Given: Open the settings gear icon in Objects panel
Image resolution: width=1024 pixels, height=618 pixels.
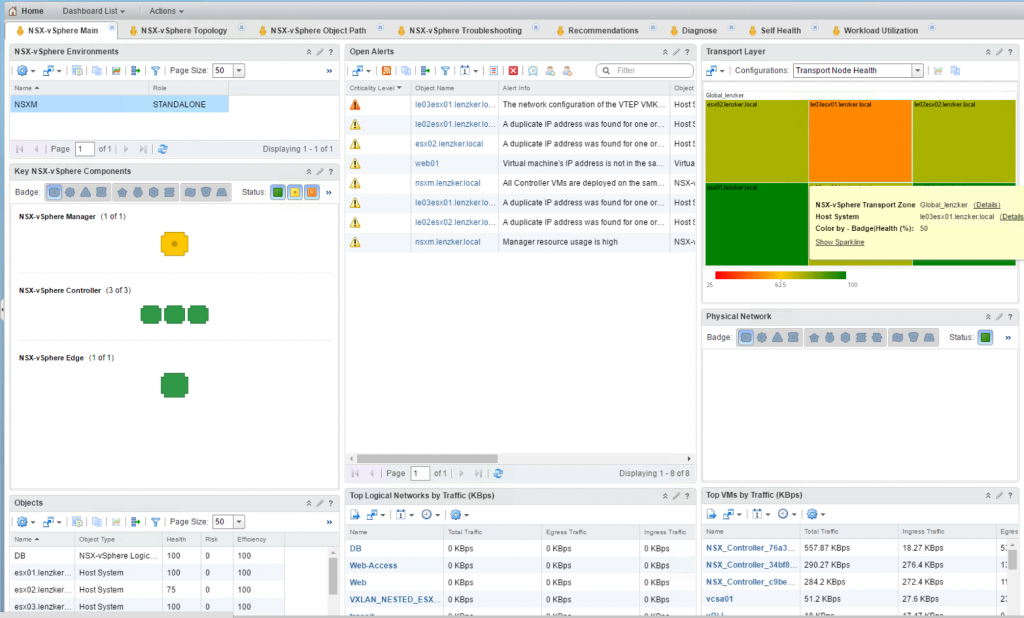Looking at the screenshot, I should pos(21,521).
